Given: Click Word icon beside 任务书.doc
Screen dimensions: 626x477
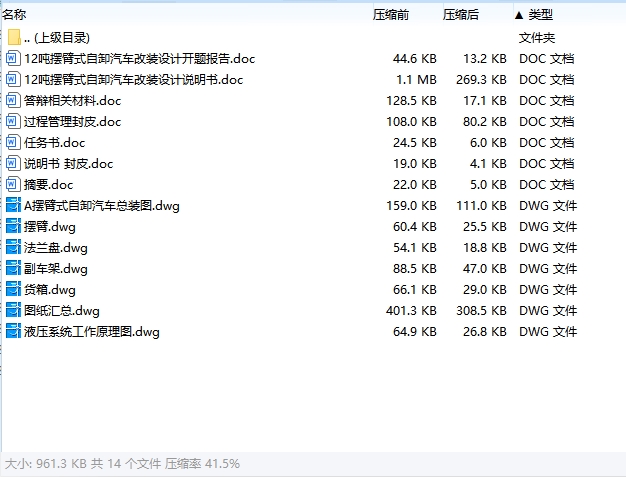Looking at the screenshot, I should pyautogui.click(x=13, y=143).
